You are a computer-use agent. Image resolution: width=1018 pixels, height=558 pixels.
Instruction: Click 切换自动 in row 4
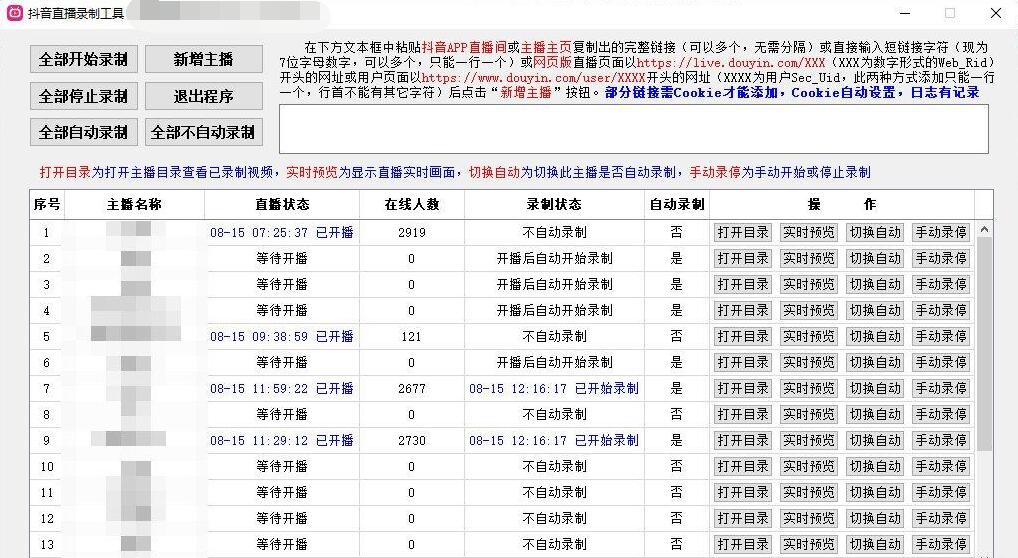coord(875,311)
